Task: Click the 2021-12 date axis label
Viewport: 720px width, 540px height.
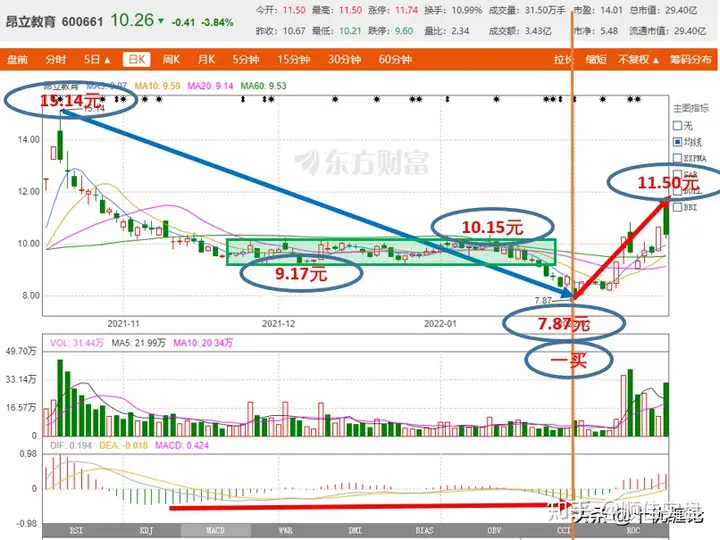Action: (278, 324)
